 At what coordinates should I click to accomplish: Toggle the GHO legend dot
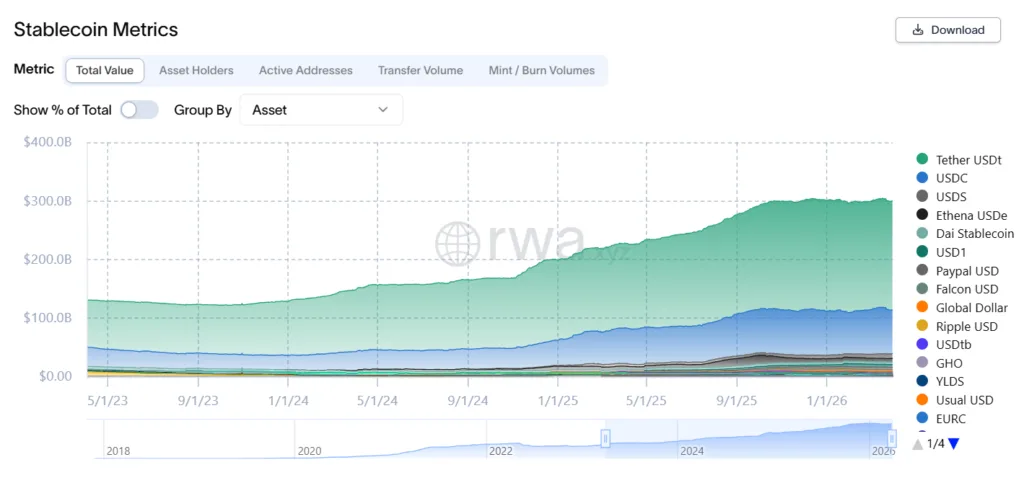click(x=922, y=363)
